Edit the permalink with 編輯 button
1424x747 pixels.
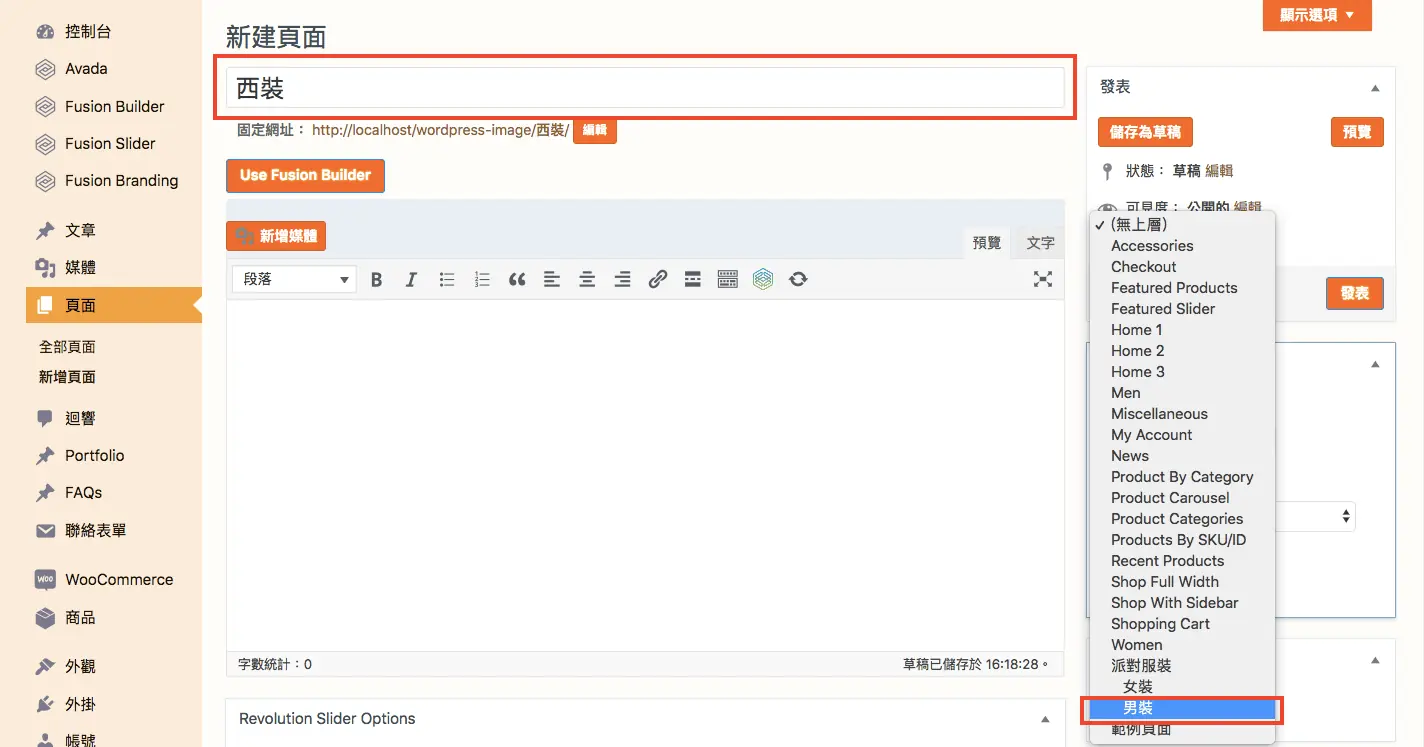[x=595, y=131]
